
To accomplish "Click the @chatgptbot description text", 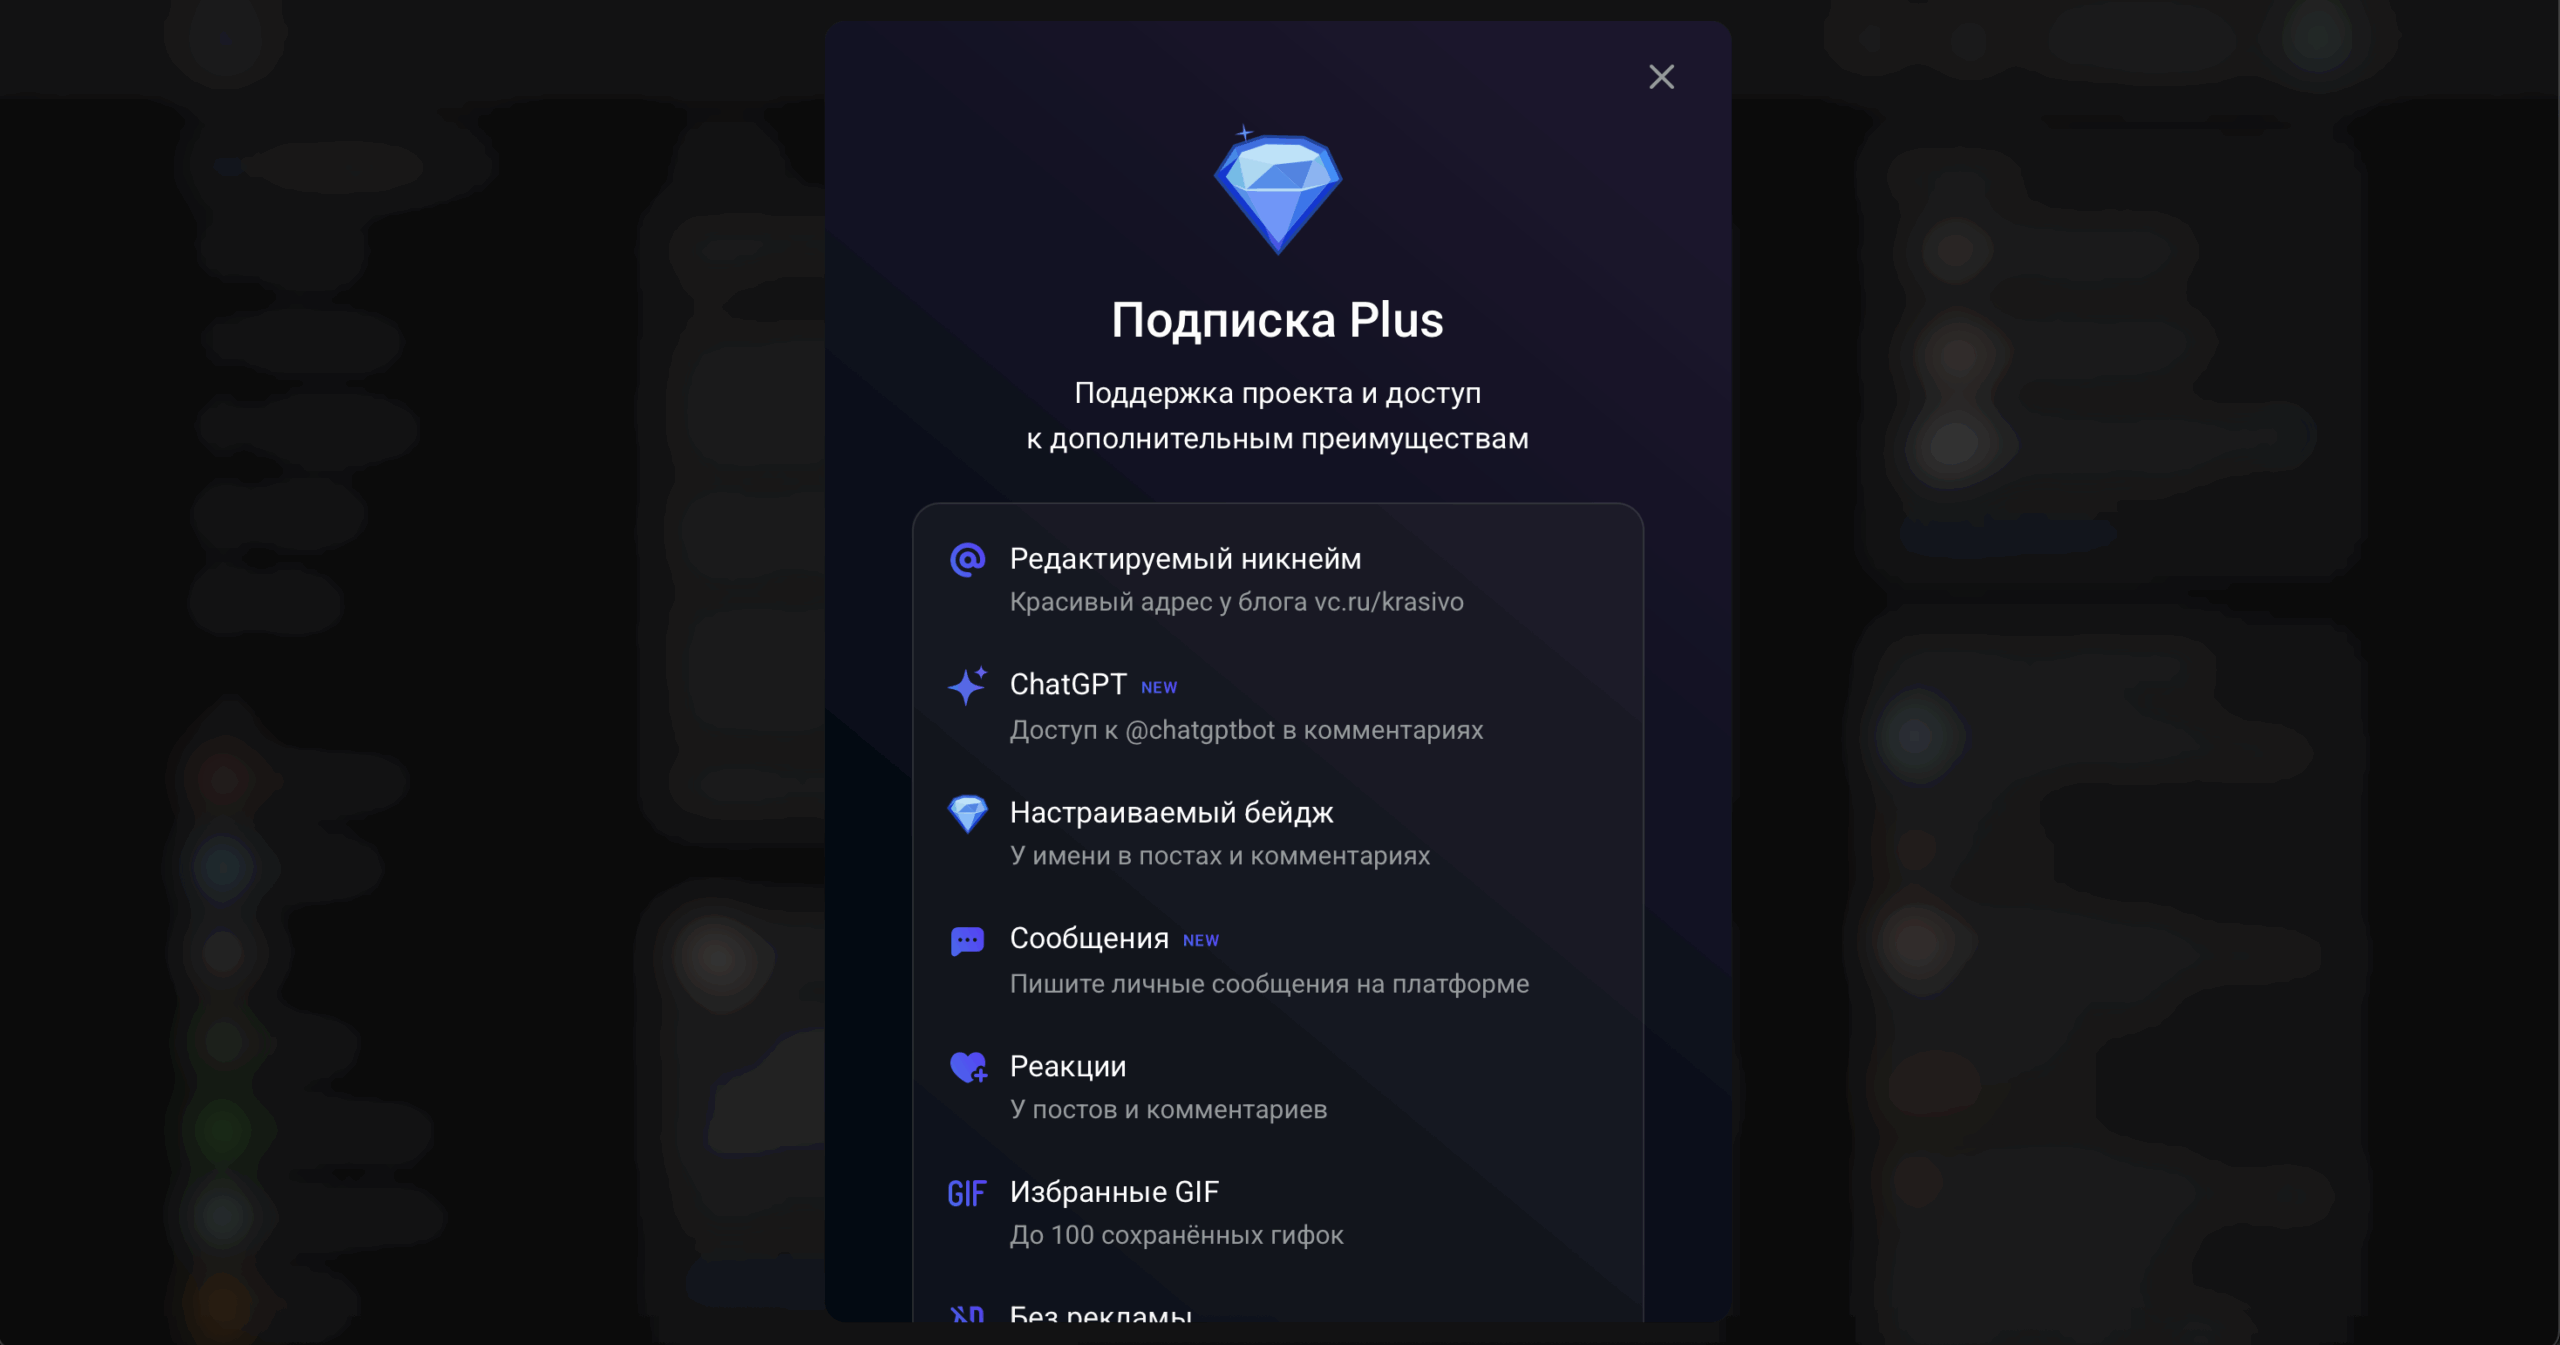I will click(x=1246, y=730).
